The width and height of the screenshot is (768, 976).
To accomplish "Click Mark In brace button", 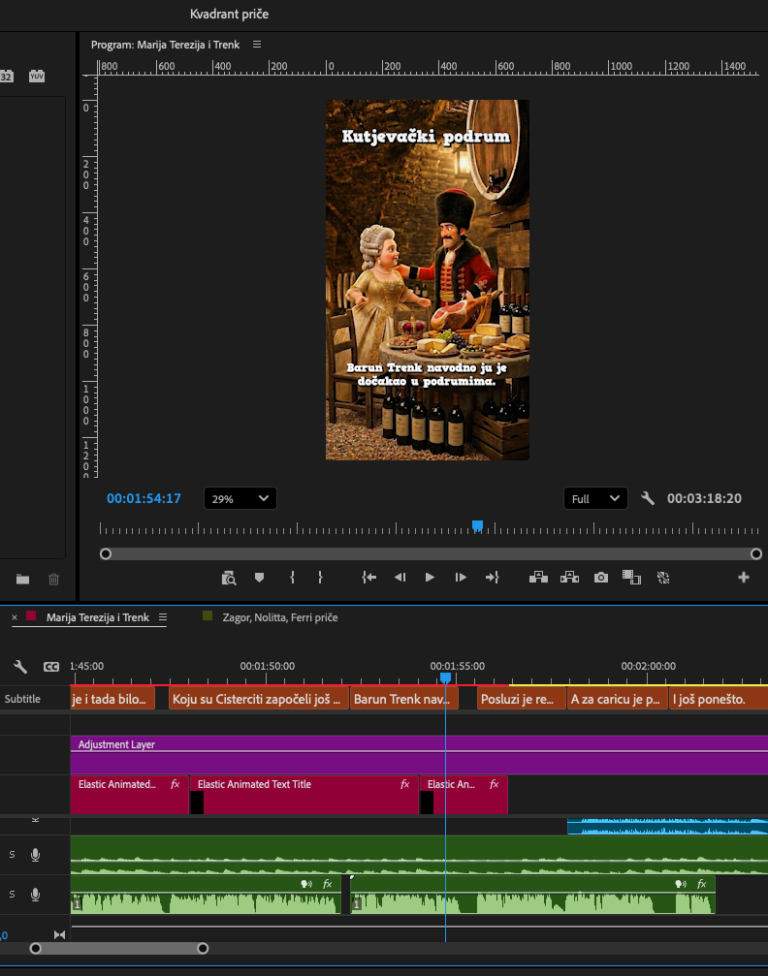I will [292, 578].
